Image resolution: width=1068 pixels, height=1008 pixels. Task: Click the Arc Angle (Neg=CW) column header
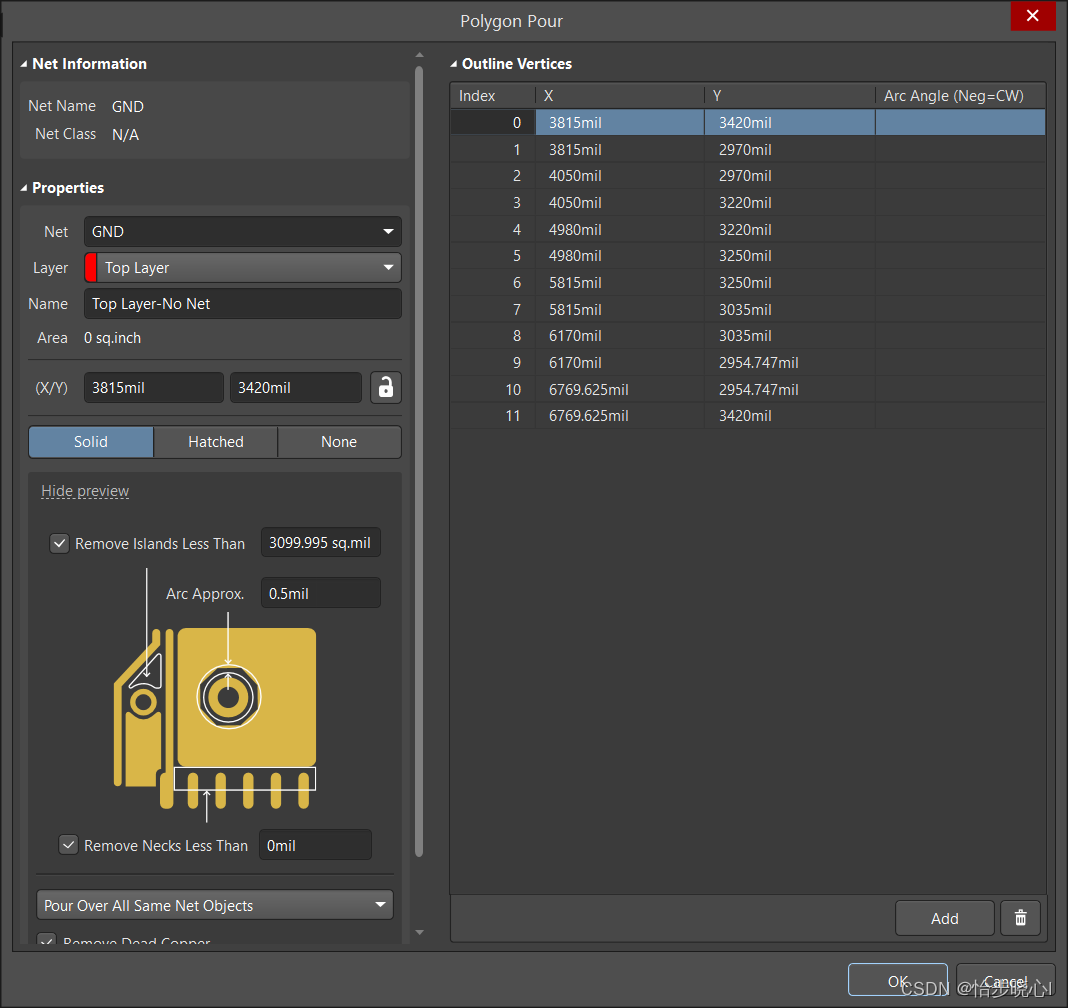click(960, 96)
